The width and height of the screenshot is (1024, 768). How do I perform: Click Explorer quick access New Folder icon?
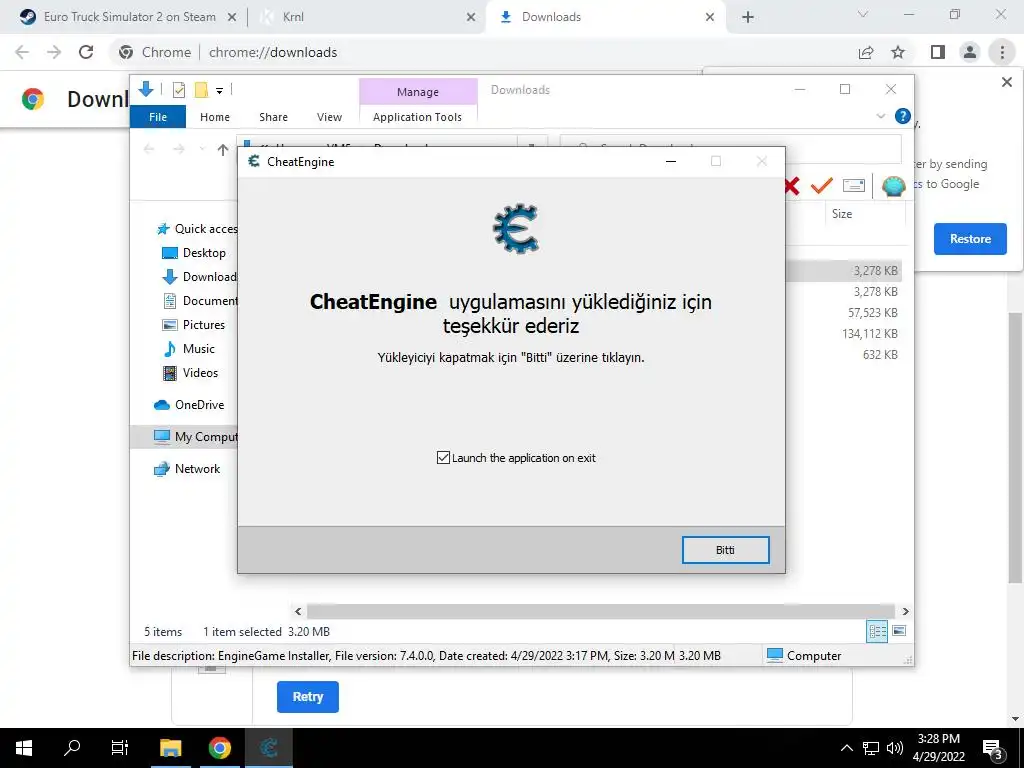tap(201, 90)
